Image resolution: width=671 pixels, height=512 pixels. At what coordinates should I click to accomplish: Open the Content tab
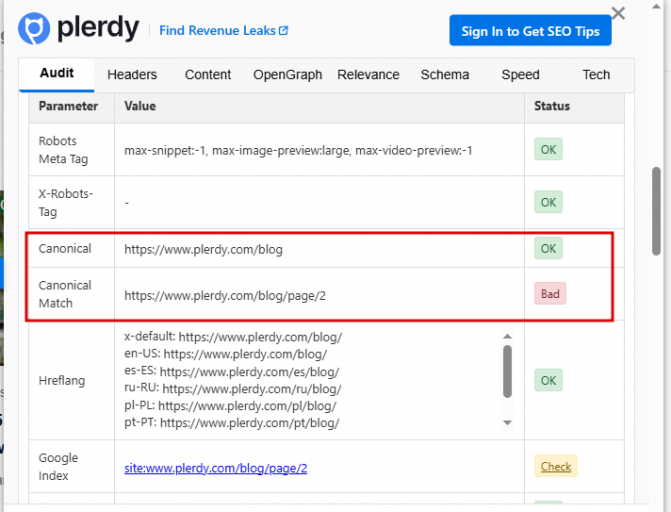tap(208, 75)
